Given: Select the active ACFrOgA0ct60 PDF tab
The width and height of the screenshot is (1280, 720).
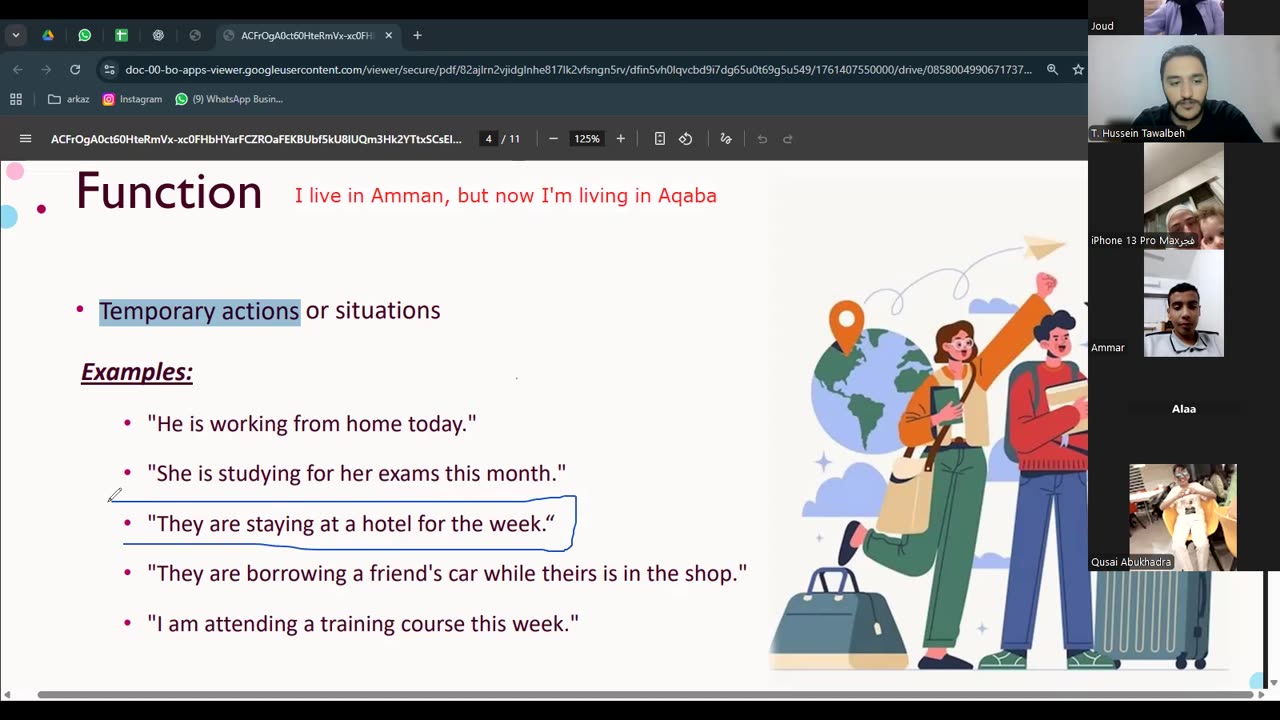Looking at the screenshot, I should pyautogui.click(x=306, y=35).
